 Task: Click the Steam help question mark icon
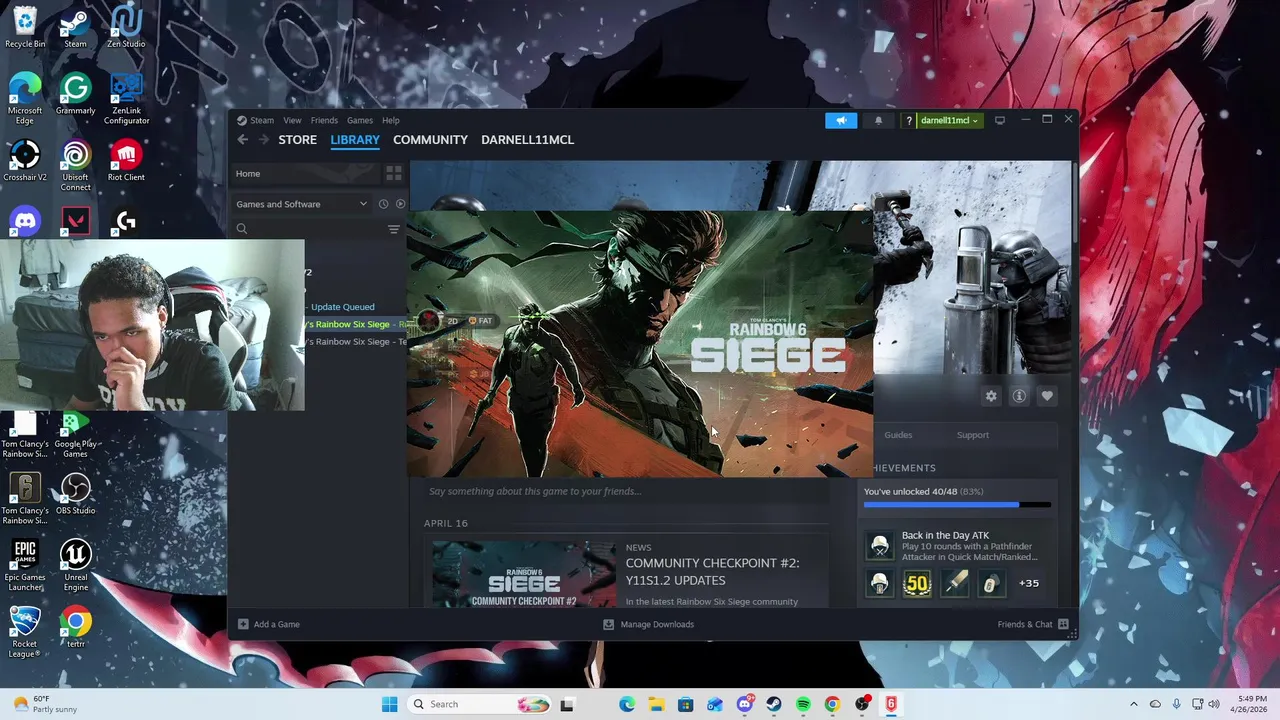pos(909,120)
